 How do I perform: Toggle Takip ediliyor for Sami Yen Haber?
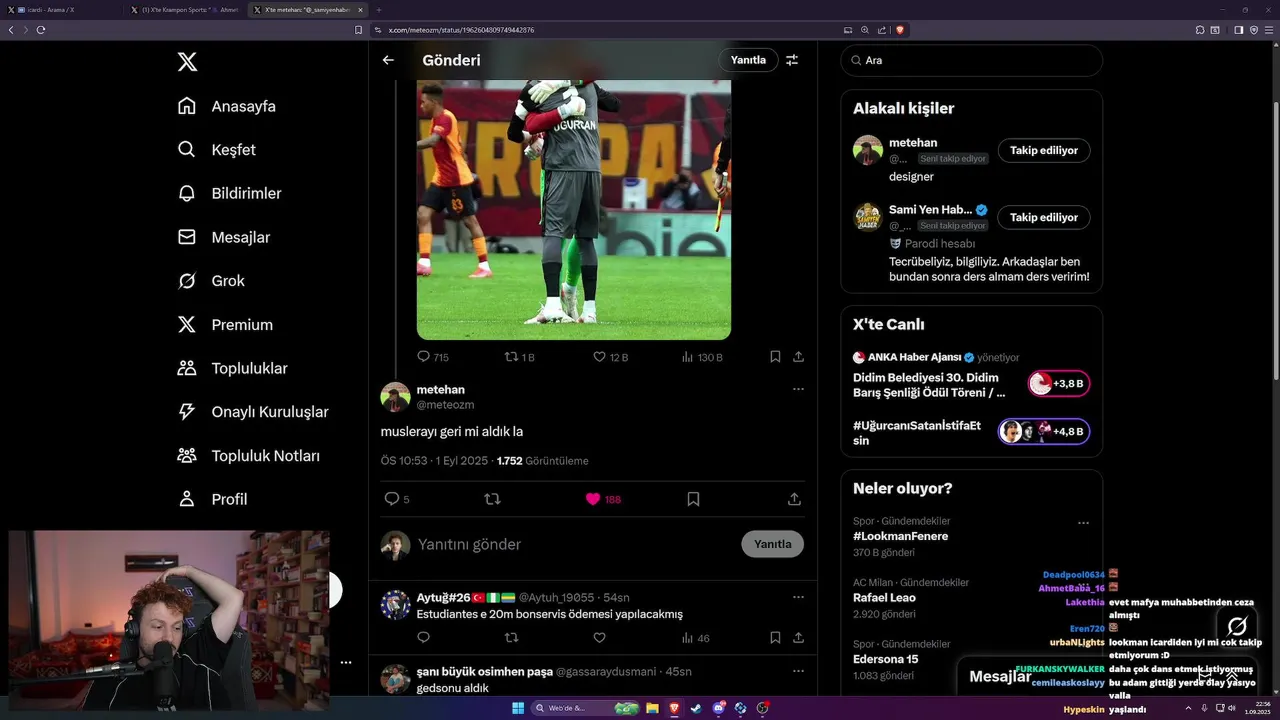pos(1044,217)
